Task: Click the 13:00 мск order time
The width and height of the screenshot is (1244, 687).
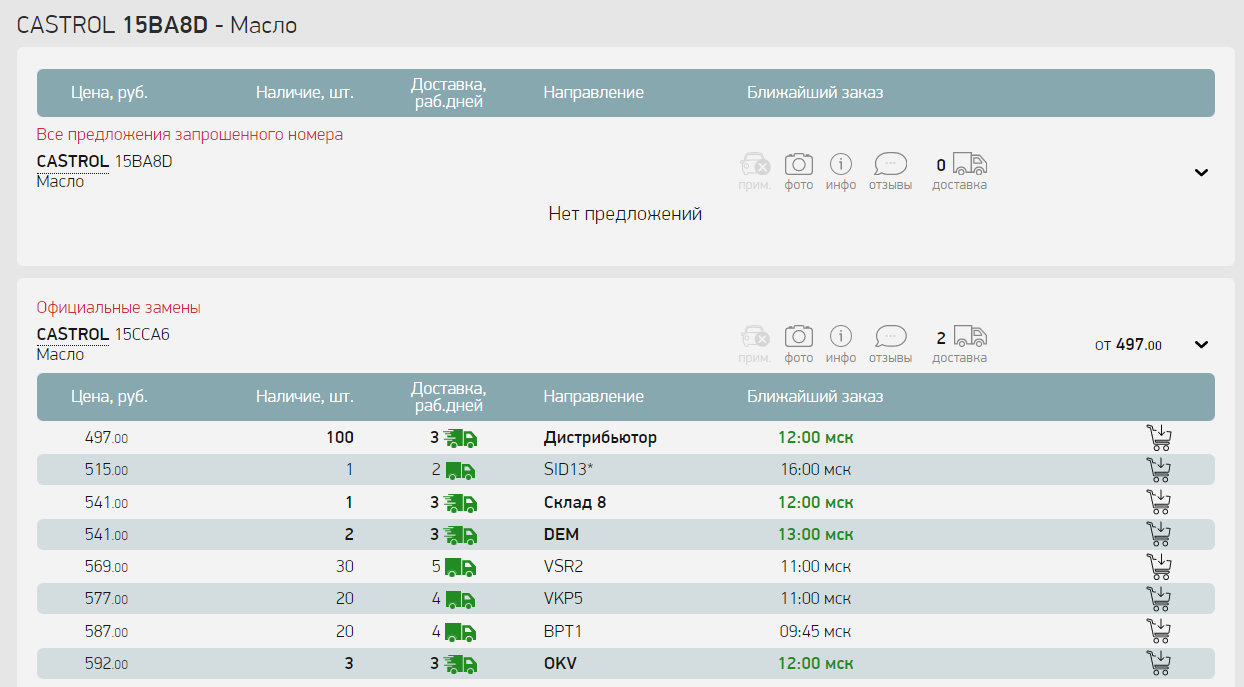Action: tap(816, 534)
